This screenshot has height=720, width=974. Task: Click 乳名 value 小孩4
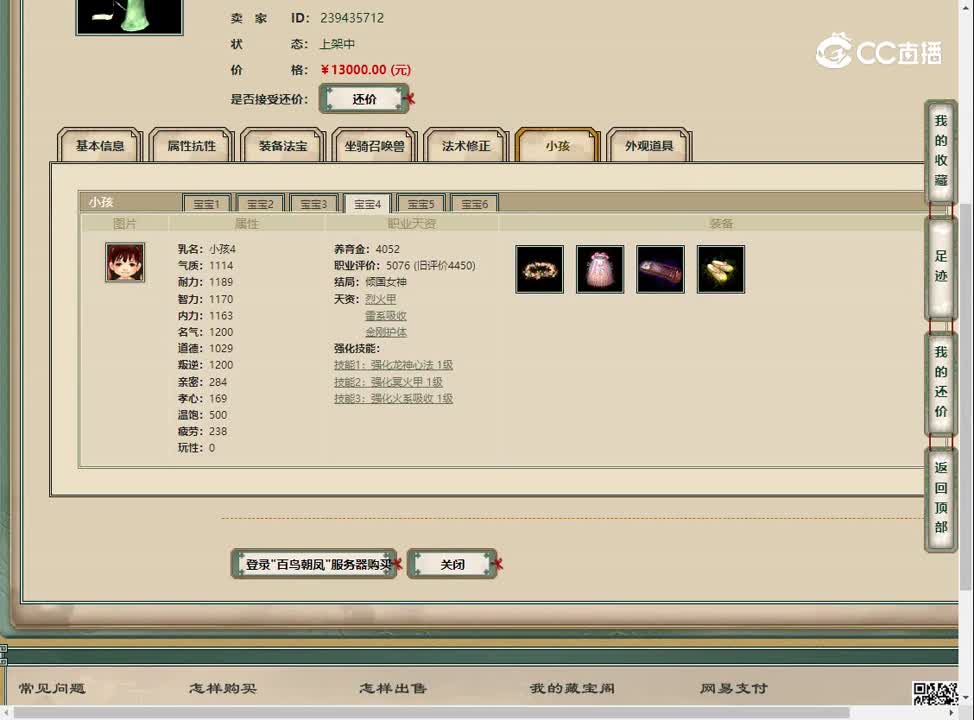click(x=222, y=249)
